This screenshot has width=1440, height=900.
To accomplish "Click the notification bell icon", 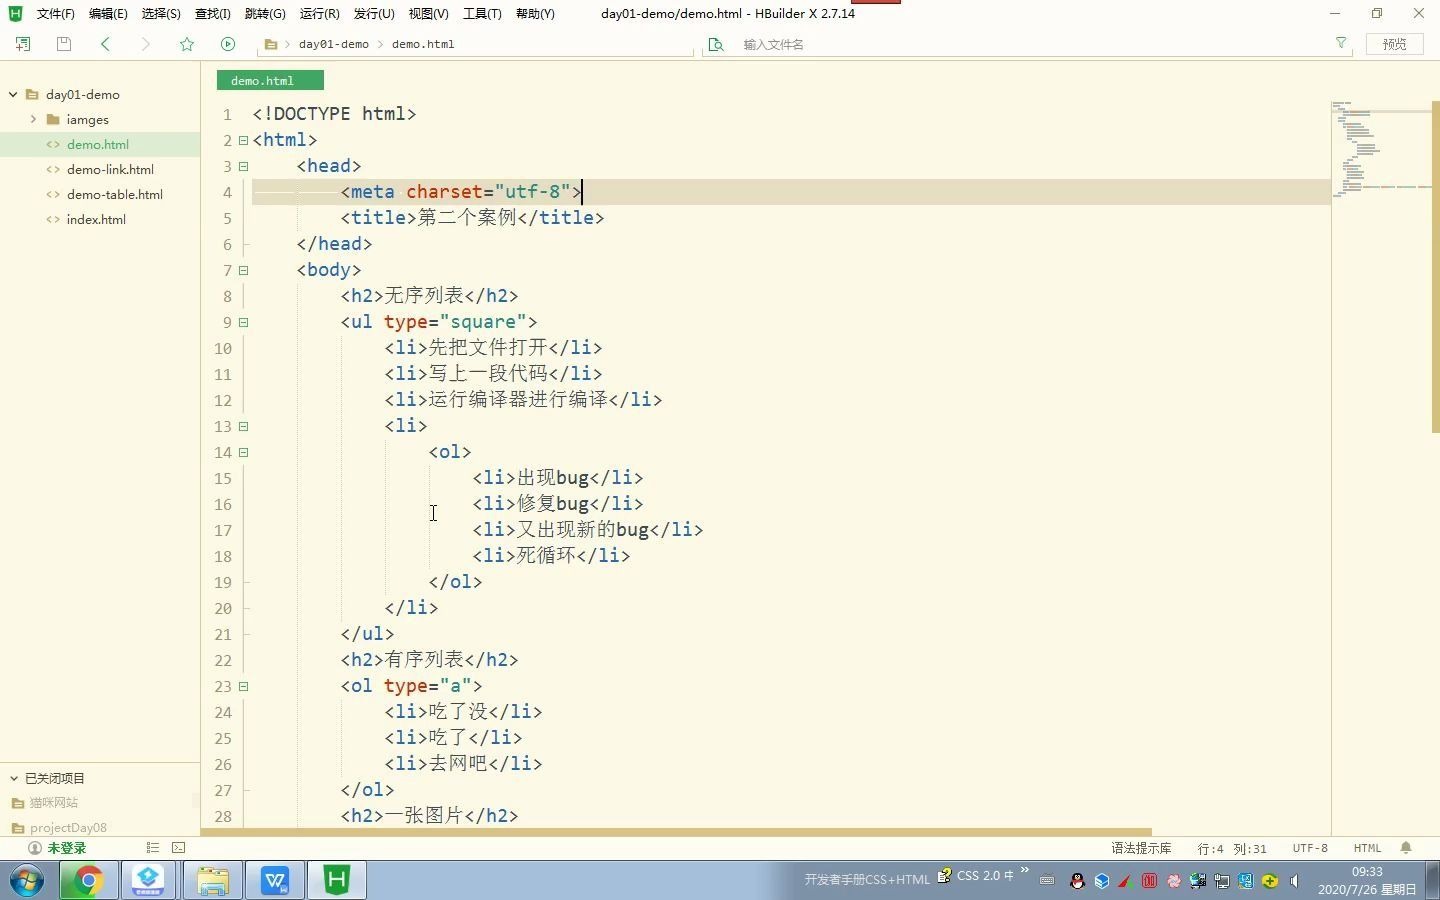I will 1406,847.
